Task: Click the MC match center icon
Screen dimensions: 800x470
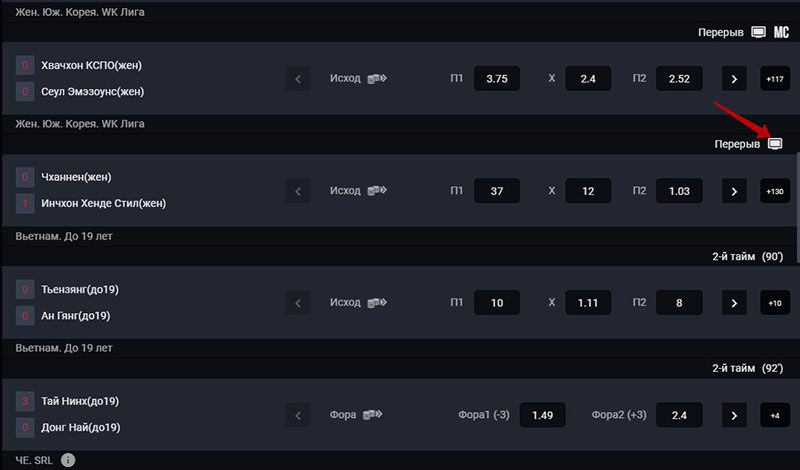Action: [781, 32]
